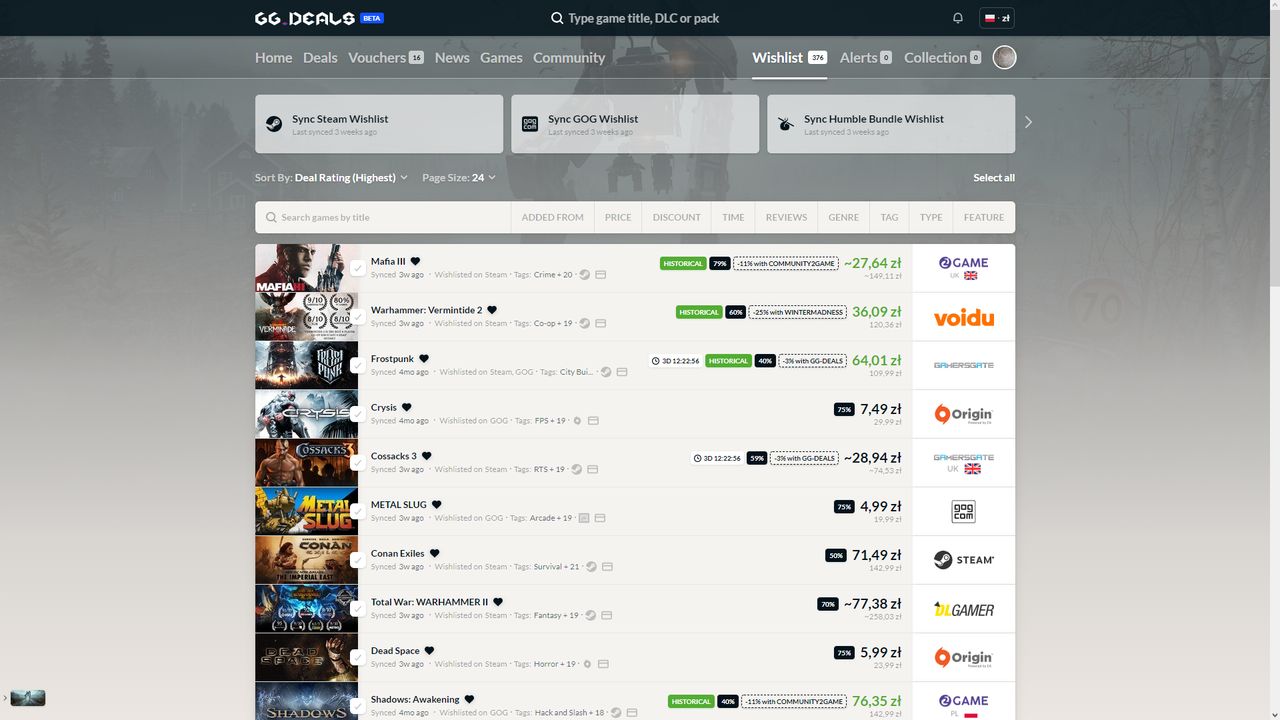Open the Collection tab

pyautogui.click(x=942, y=57)
